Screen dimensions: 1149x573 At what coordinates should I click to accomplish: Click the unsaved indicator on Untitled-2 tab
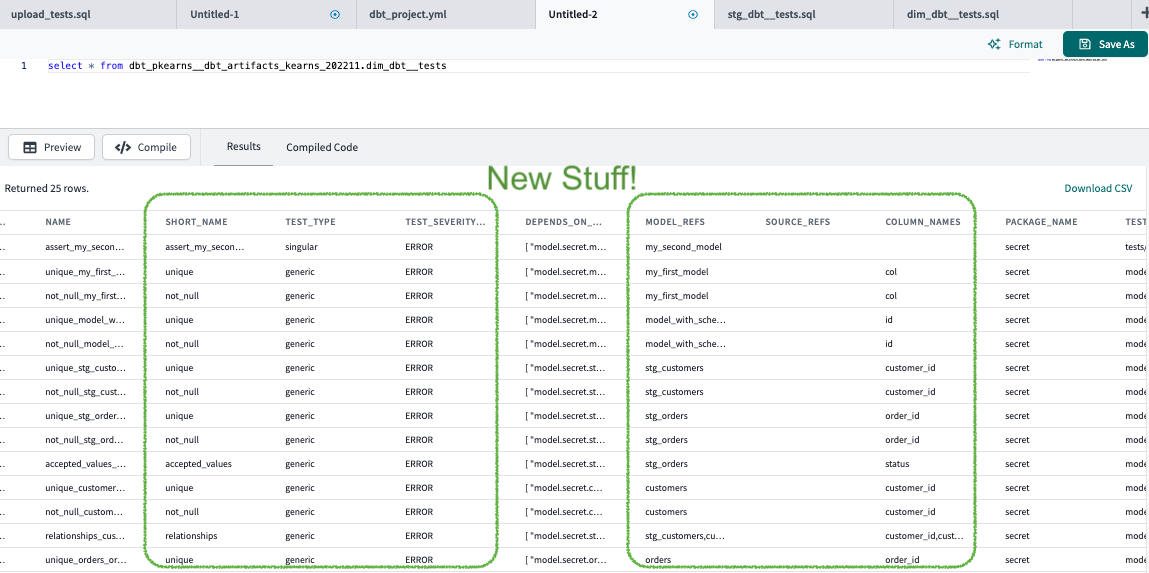pyautogui.click(x=692, y=14)
